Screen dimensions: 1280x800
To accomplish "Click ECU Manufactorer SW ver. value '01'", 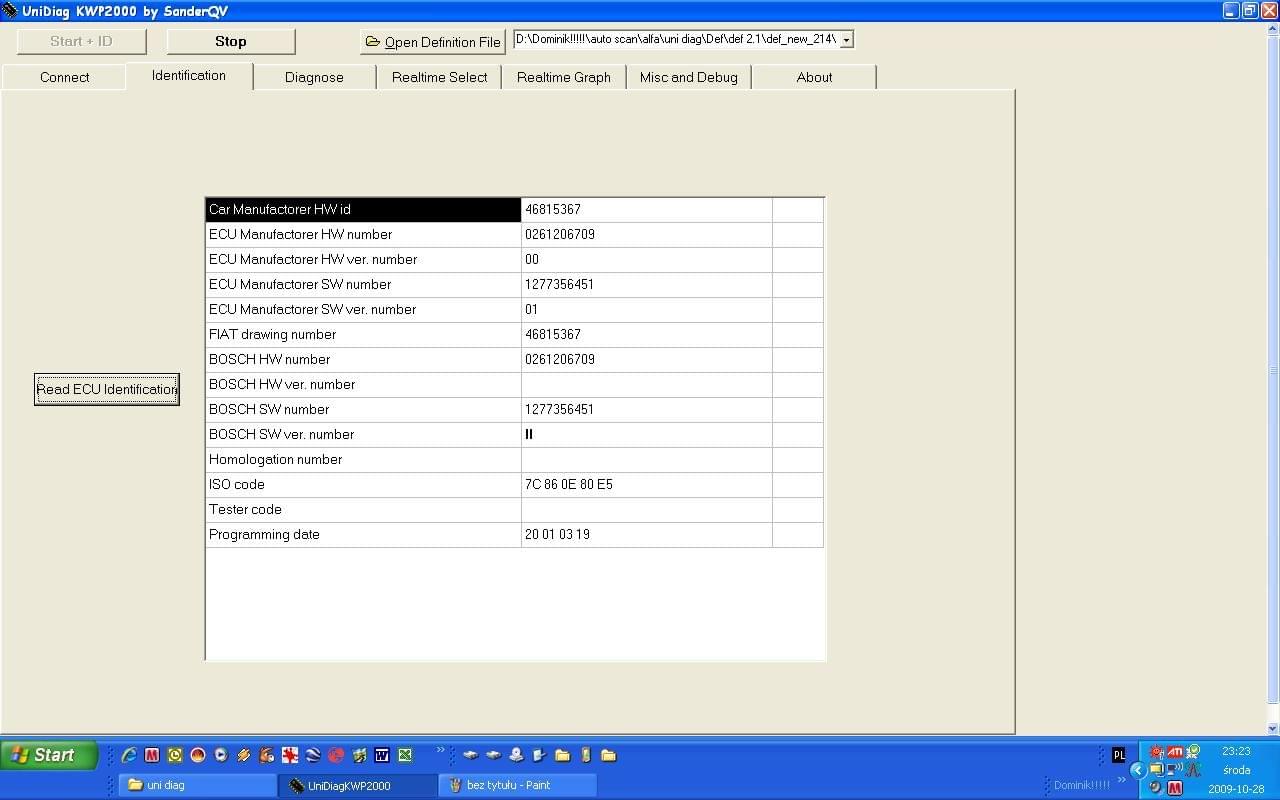I will [647, 310].
